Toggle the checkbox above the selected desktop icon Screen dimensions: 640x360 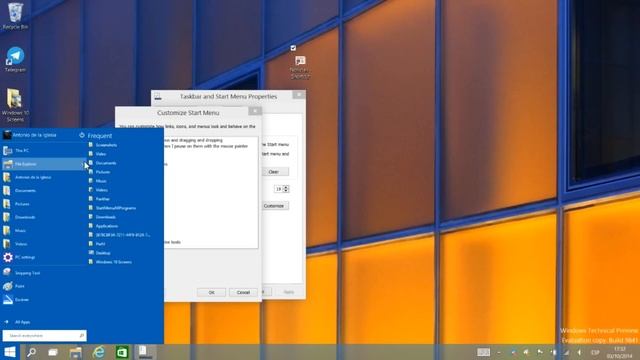coord(293,48)
